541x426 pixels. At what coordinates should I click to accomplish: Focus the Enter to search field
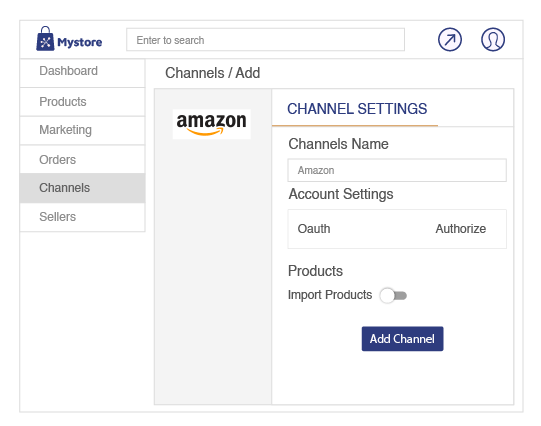tap(265, 40)
